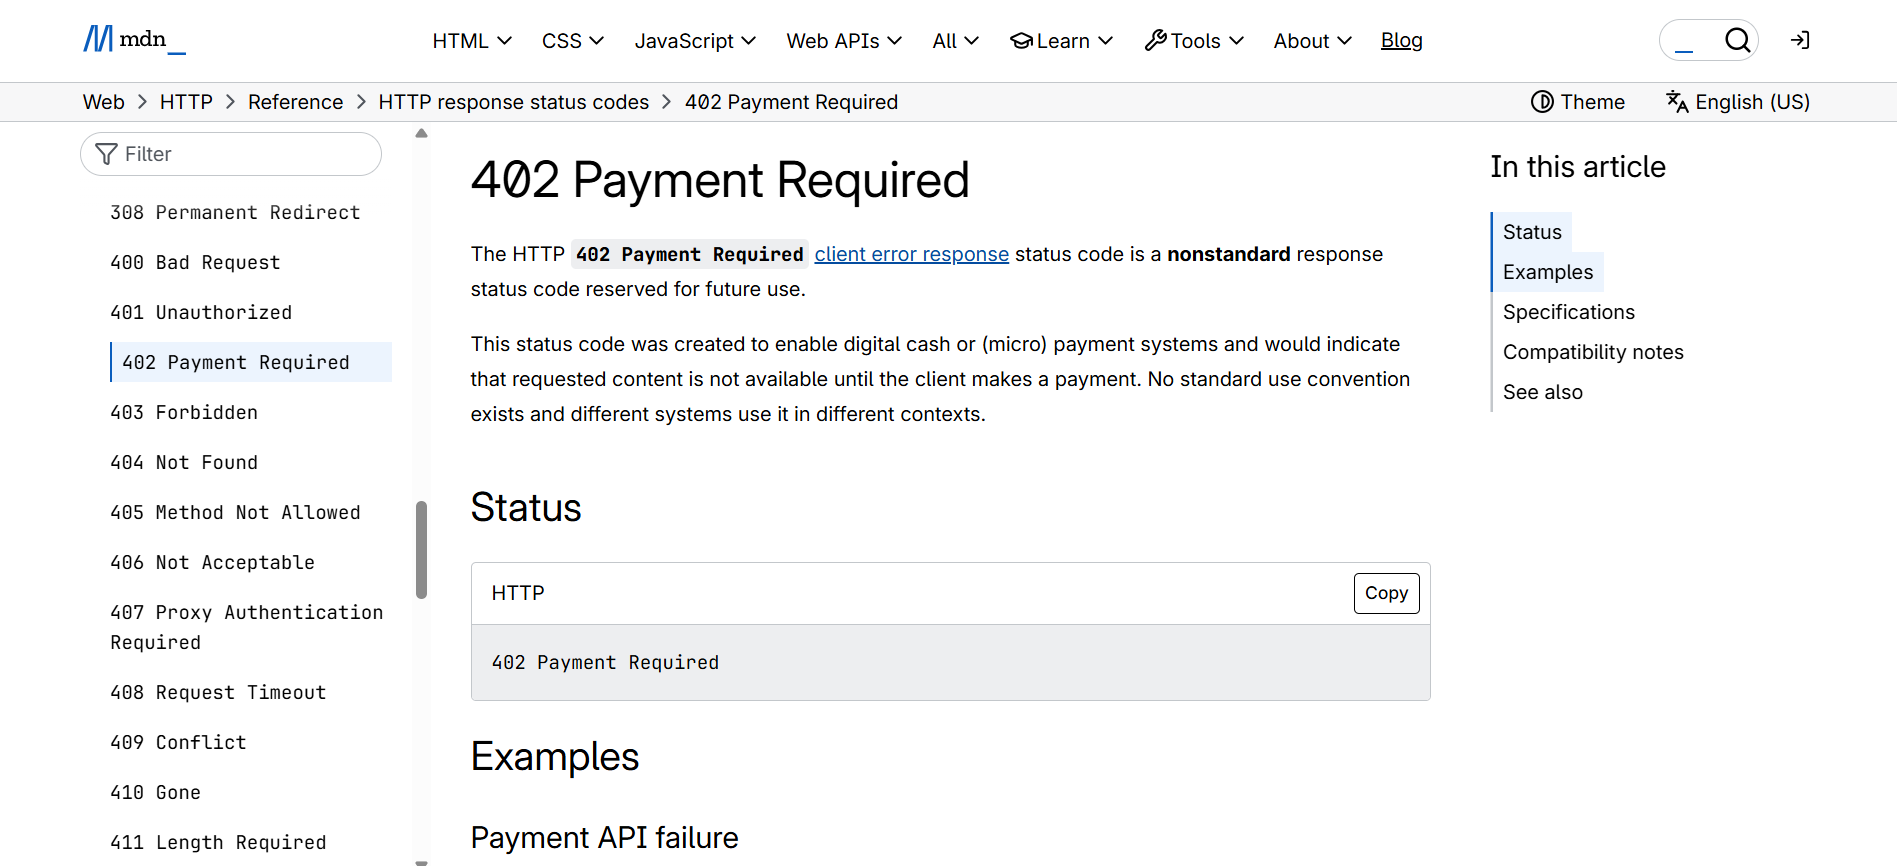Focus the sidebar Filter input

(x=231, y=154)
